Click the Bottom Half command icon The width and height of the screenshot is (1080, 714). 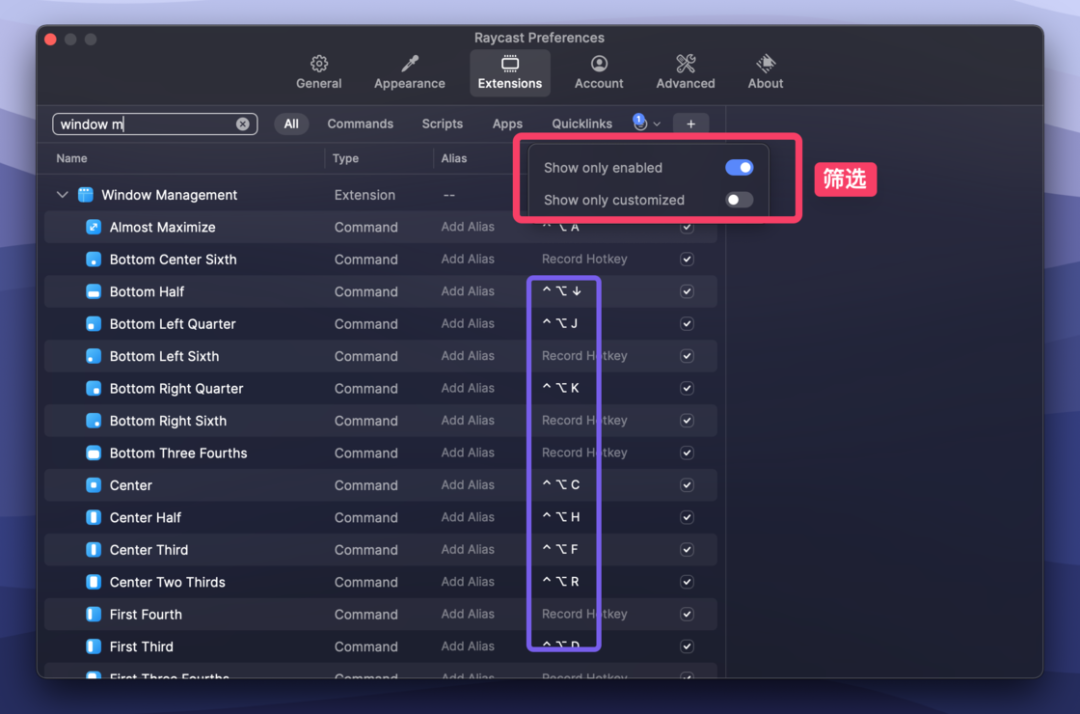pyautogui.click(x=94, y=292)
